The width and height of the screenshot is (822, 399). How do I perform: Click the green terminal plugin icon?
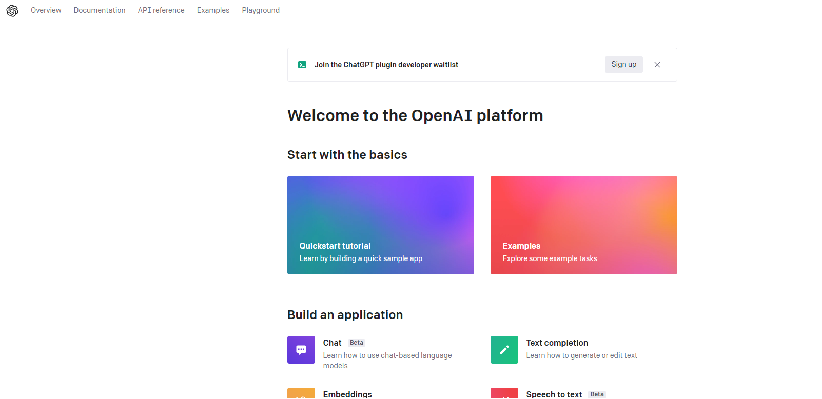302,64
